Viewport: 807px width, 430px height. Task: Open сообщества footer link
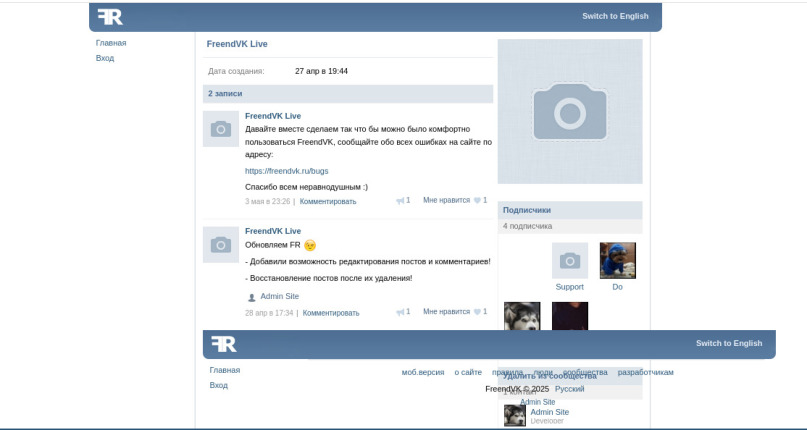(585, 372)
